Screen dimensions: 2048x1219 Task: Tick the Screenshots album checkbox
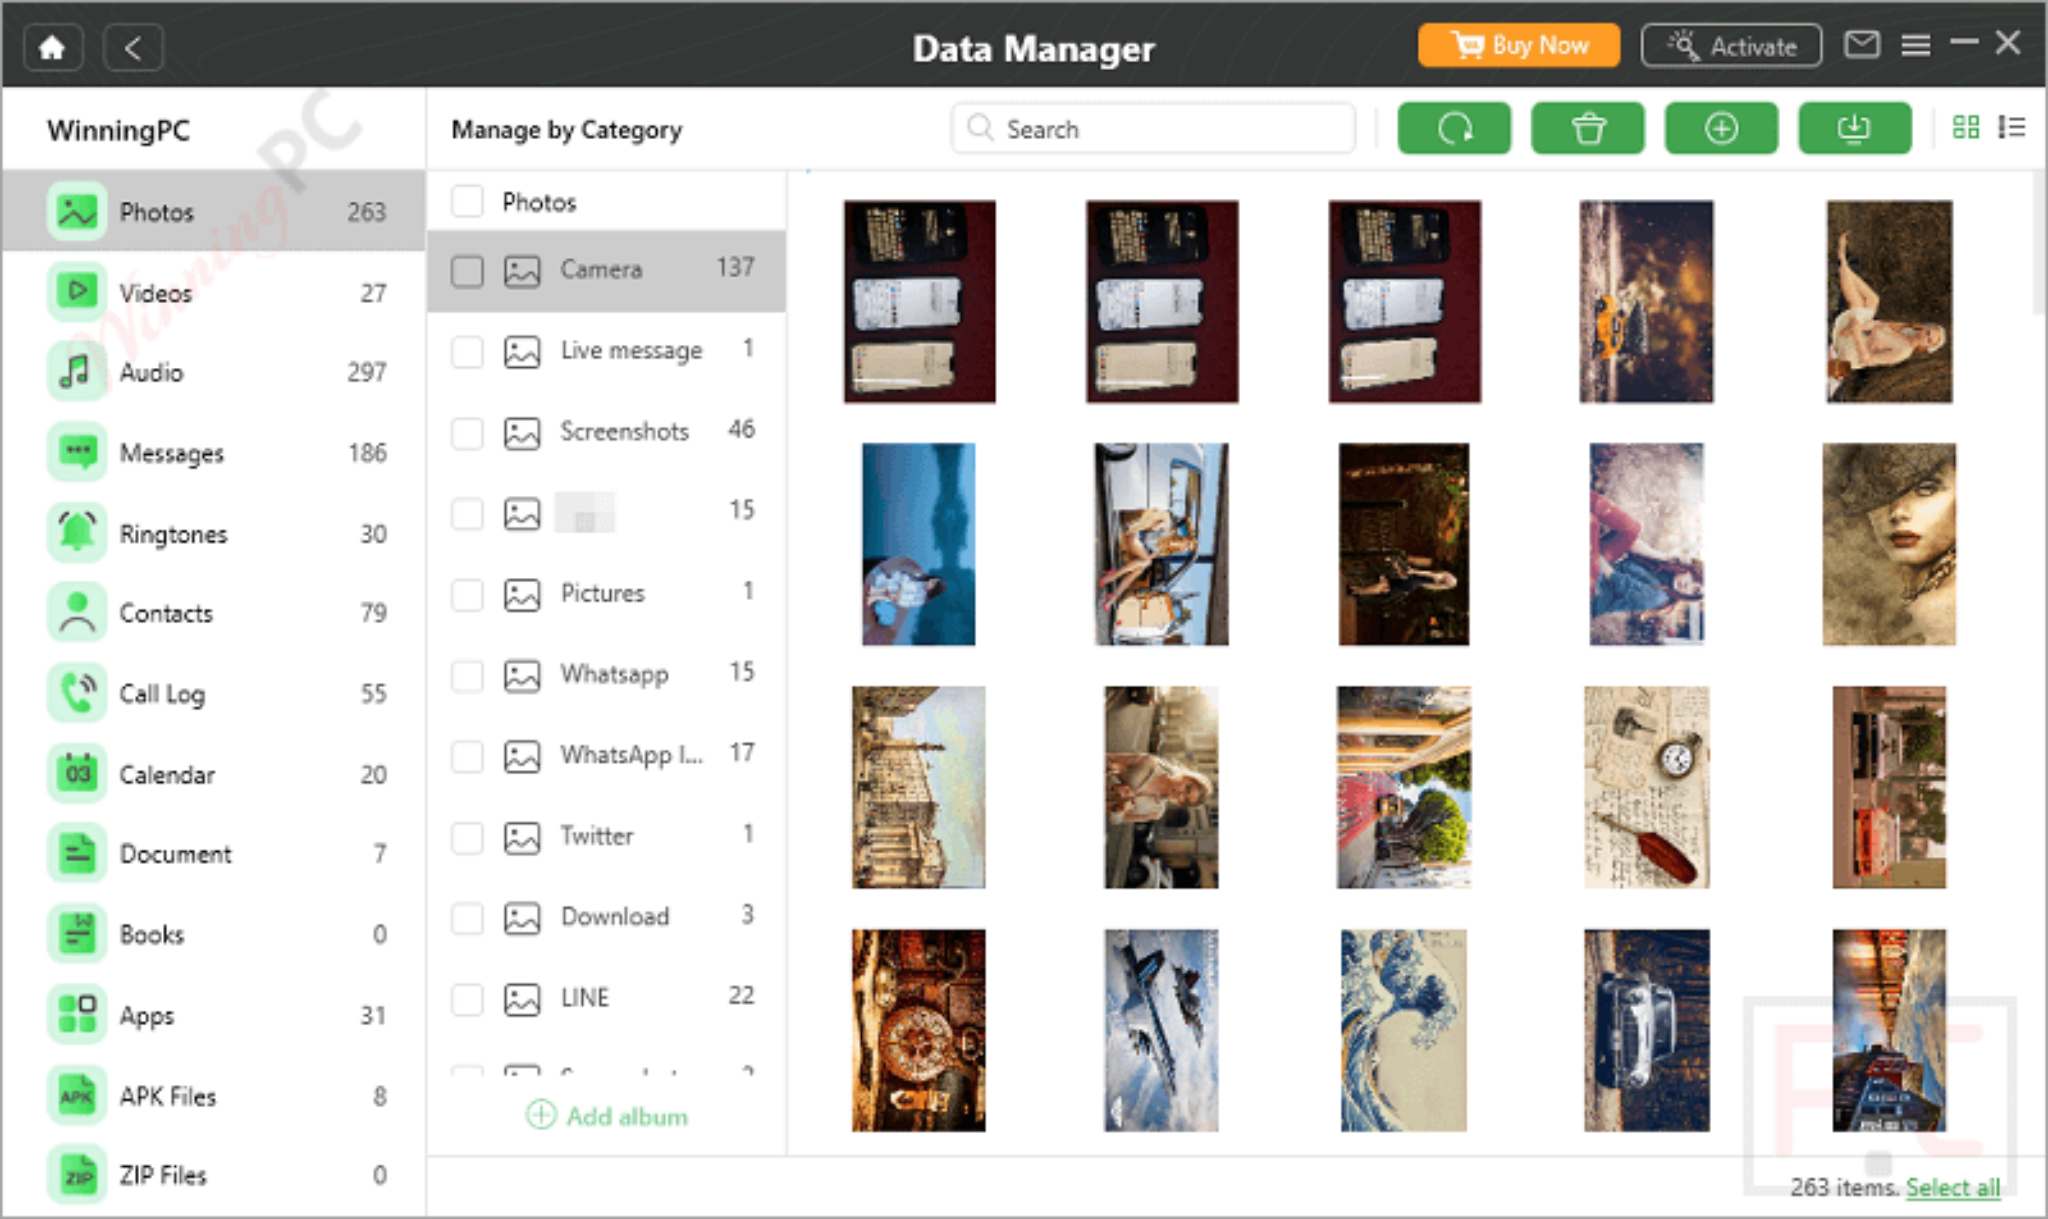(467, 433)
